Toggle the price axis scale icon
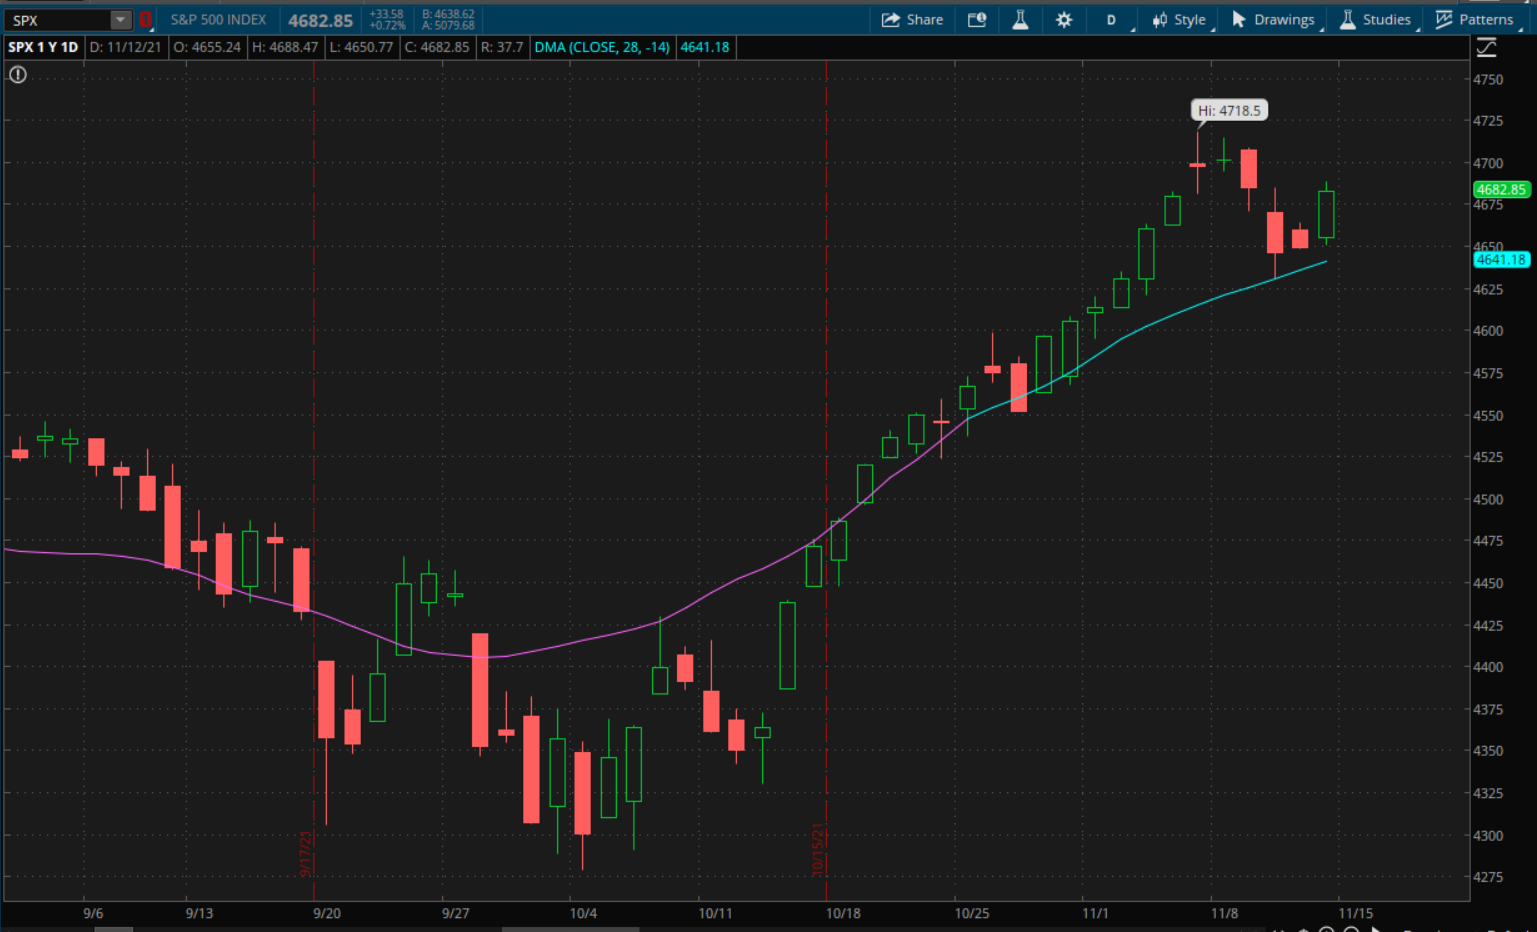Image resolution: width=1537 pixels, height=932 pixels. coord(1487,47)
